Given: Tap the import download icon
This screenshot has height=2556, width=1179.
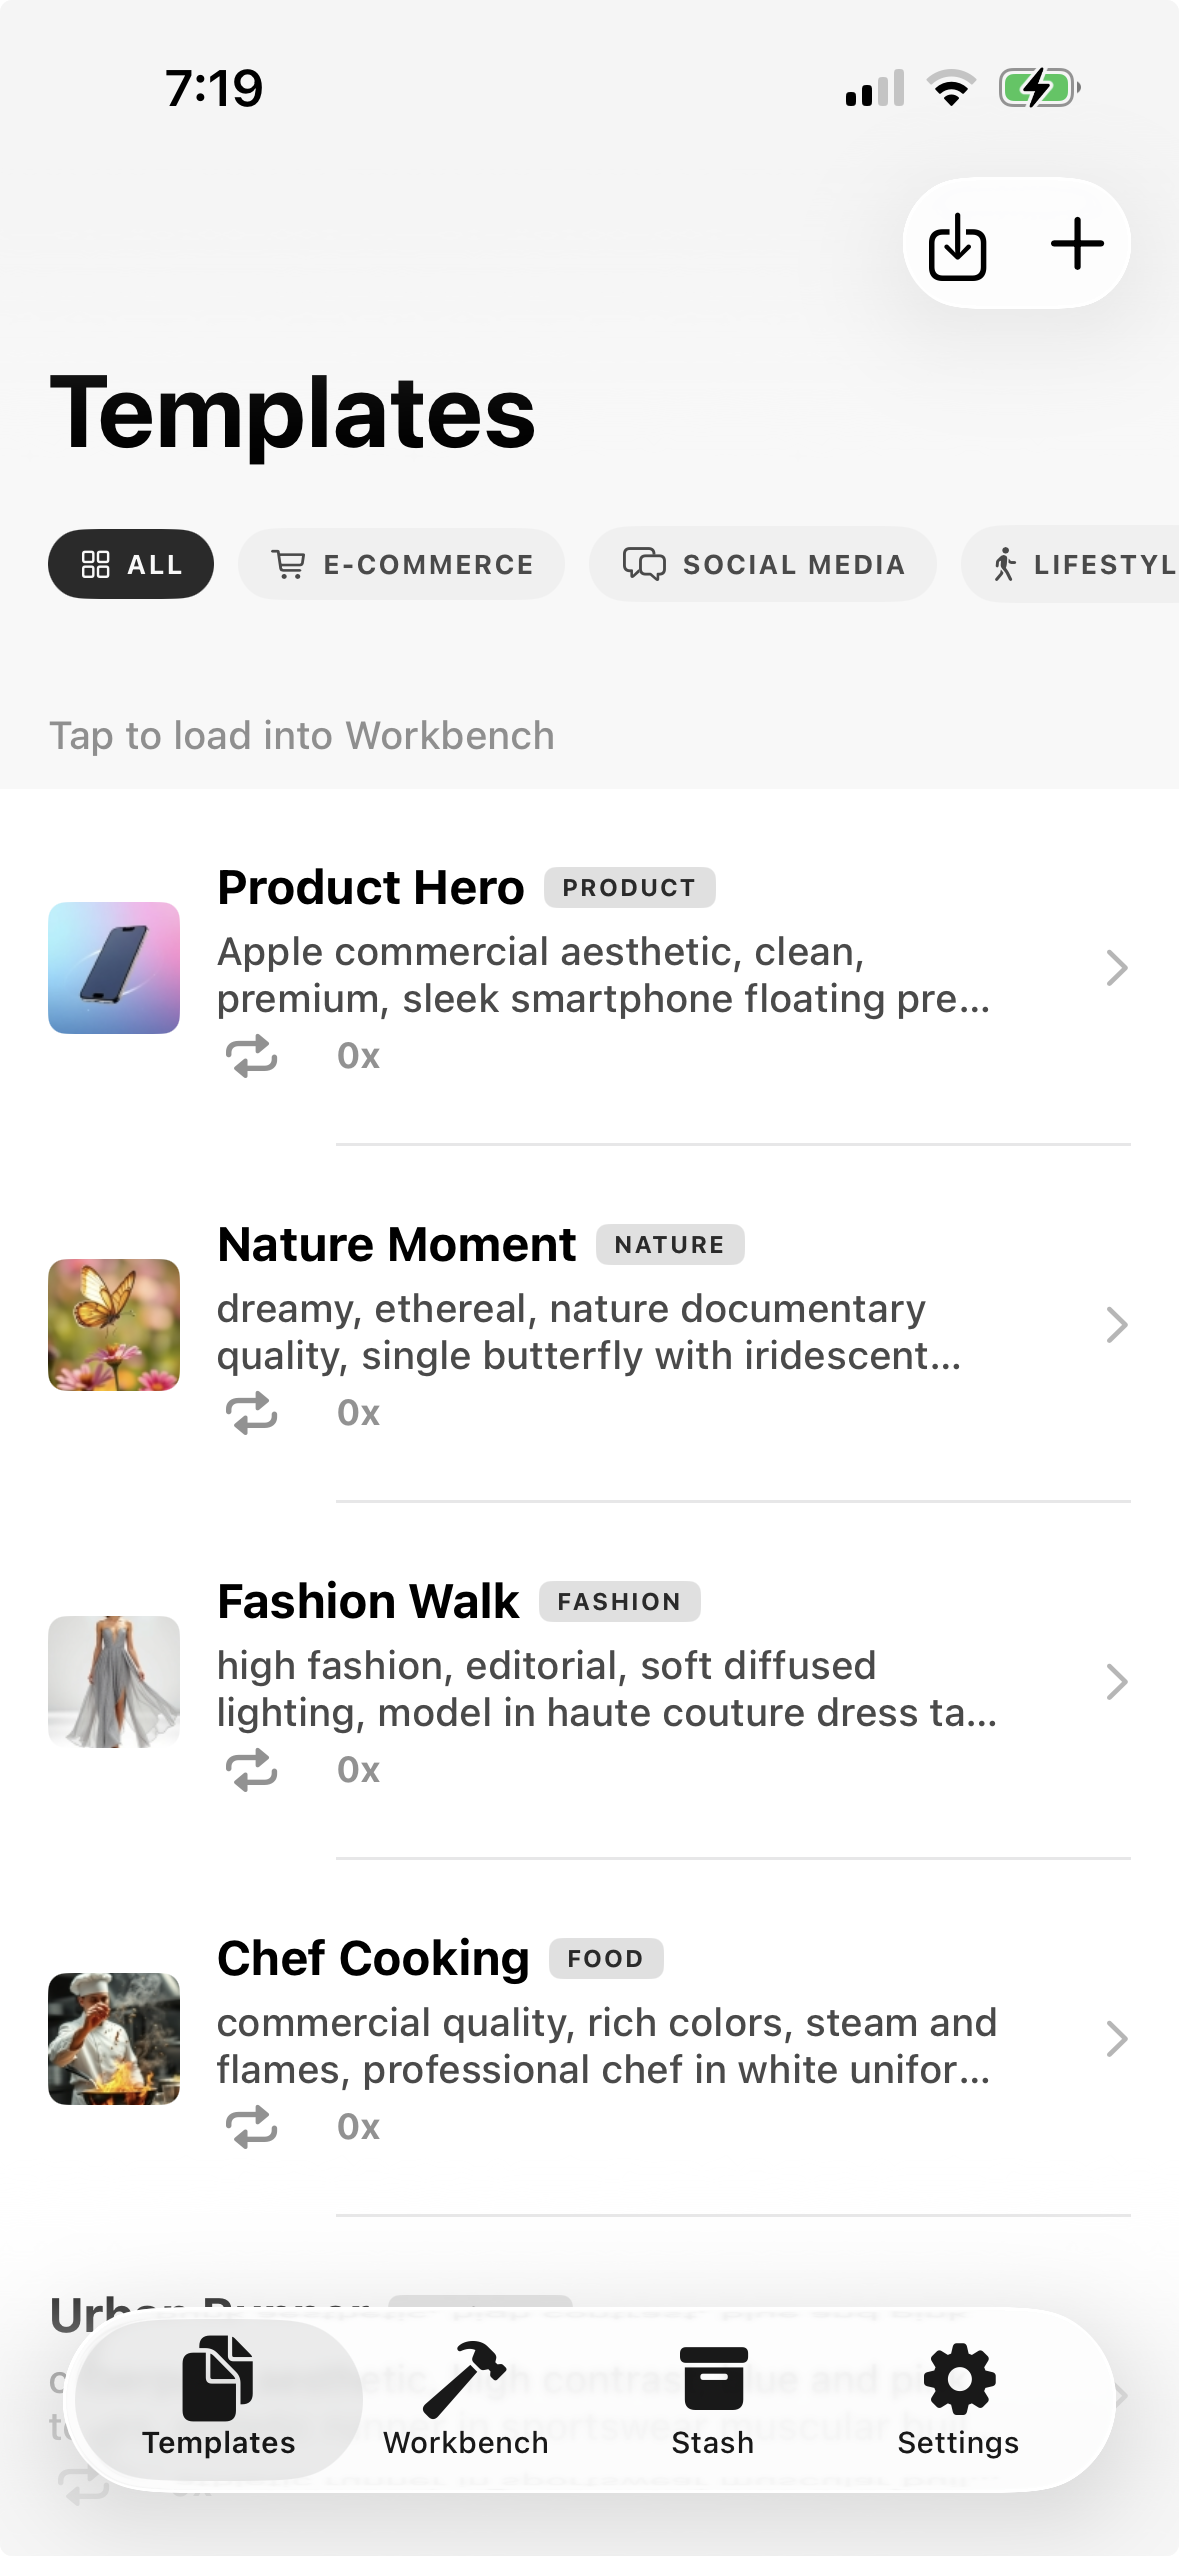Looking at the screenshot, I should pos(957,245).
